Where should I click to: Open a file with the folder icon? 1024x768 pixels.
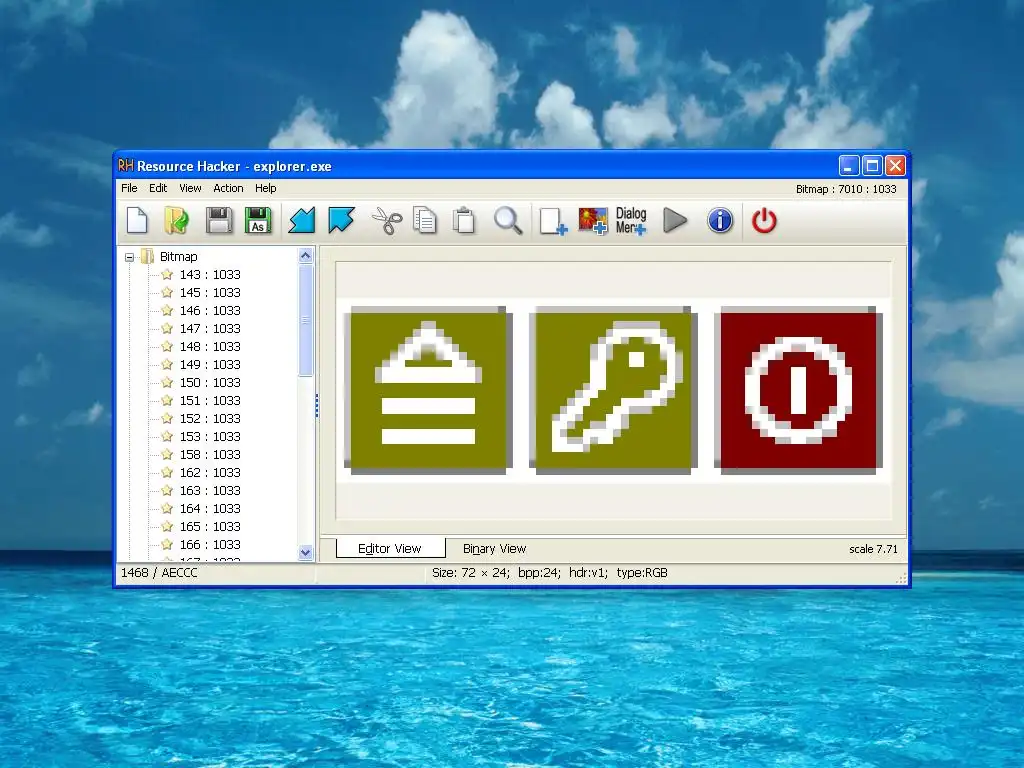pyautogui.click(x=176, y=220)
